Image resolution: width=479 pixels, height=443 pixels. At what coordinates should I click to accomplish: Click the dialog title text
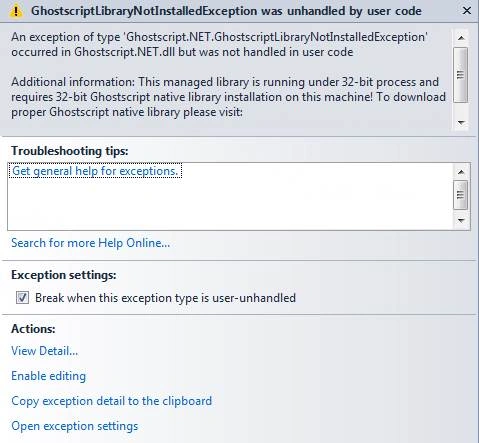[226, 11]
